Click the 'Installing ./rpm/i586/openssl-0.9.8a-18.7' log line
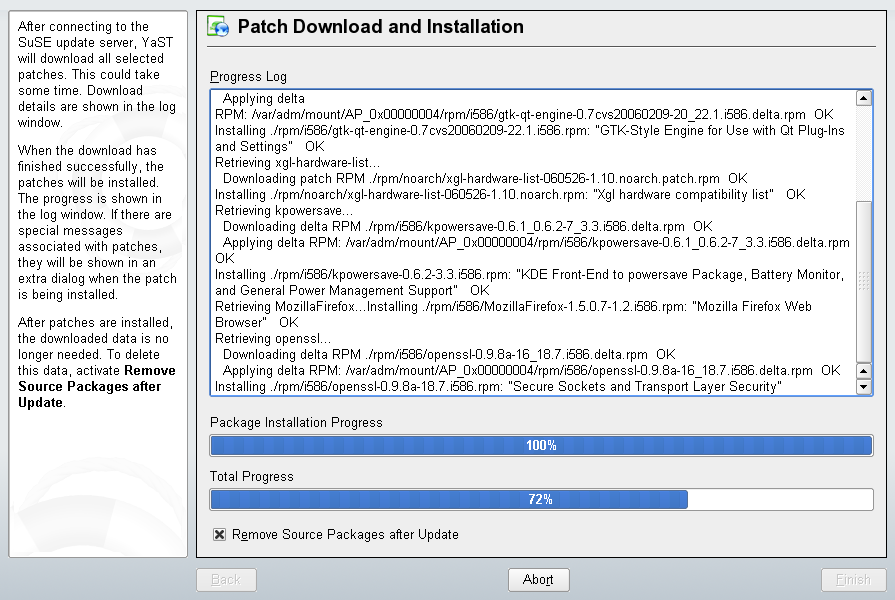The image size is (895, 600). (x=498, y=386)
